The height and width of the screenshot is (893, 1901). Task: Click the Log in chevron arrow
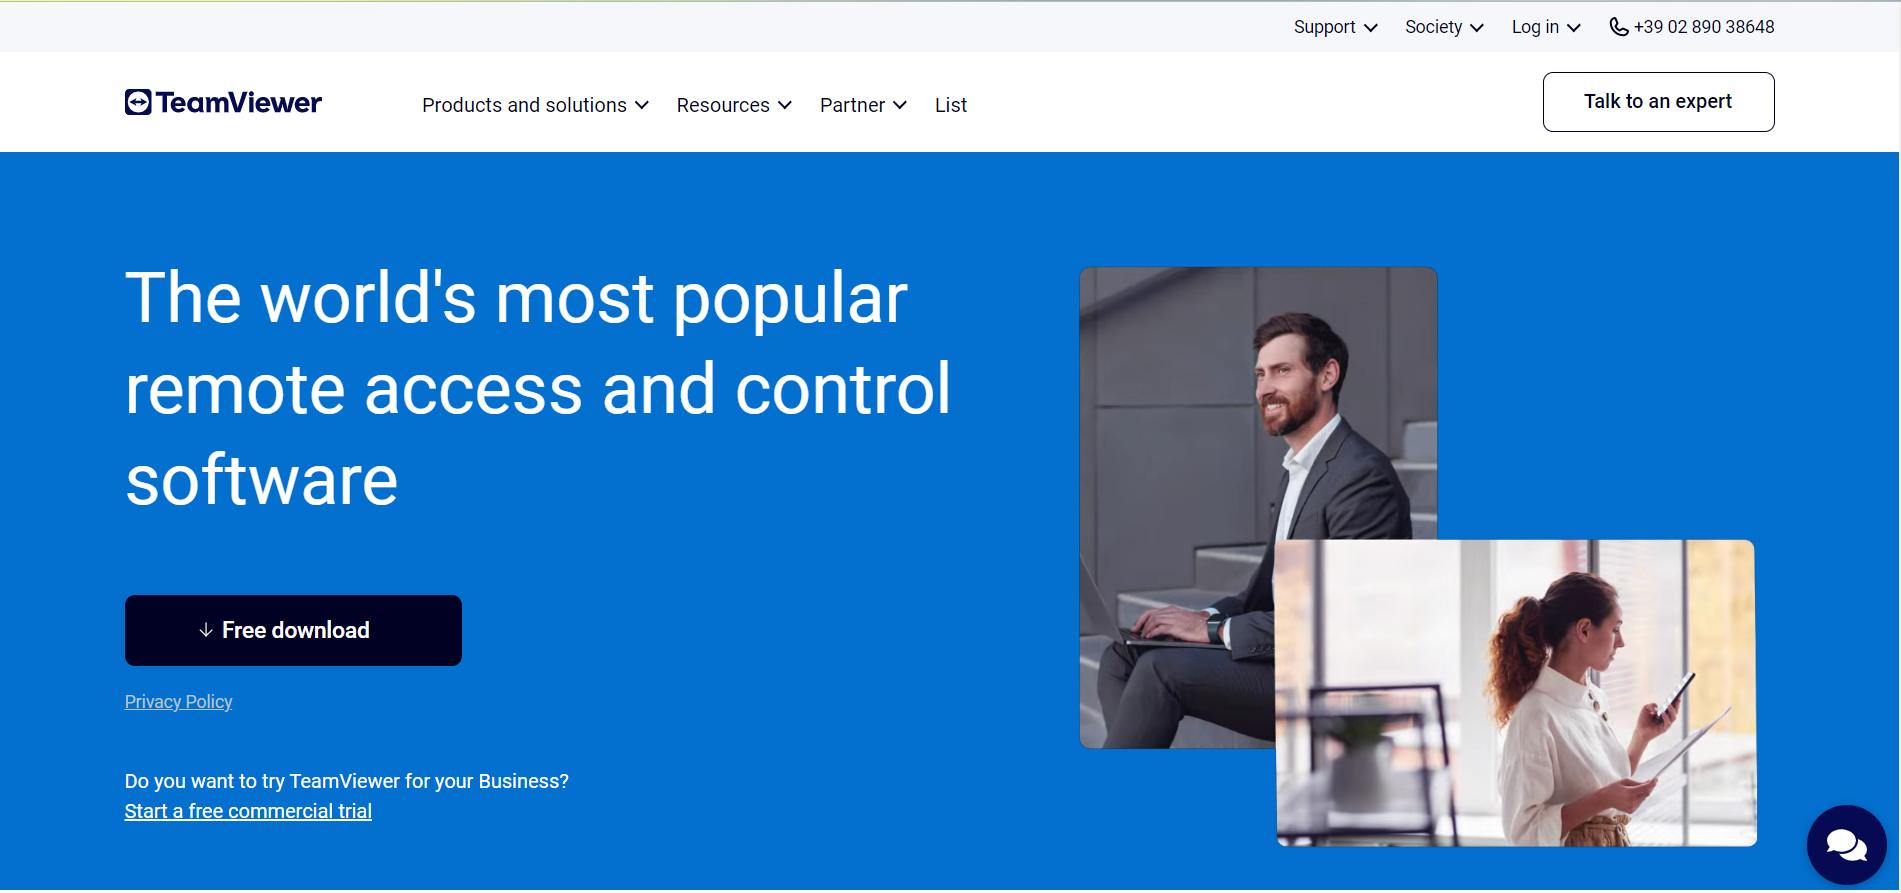click(1574, 28)
